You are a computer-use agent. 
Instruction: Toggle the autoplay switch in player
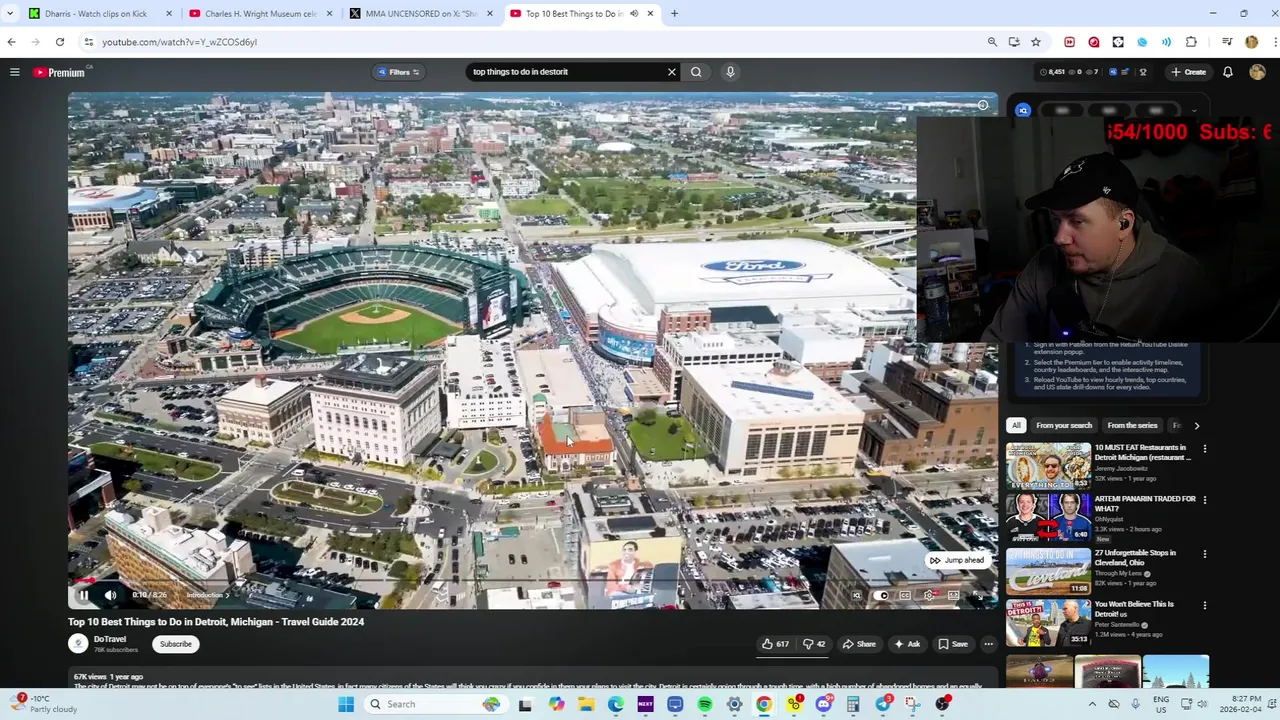click(x=880, y=595)
